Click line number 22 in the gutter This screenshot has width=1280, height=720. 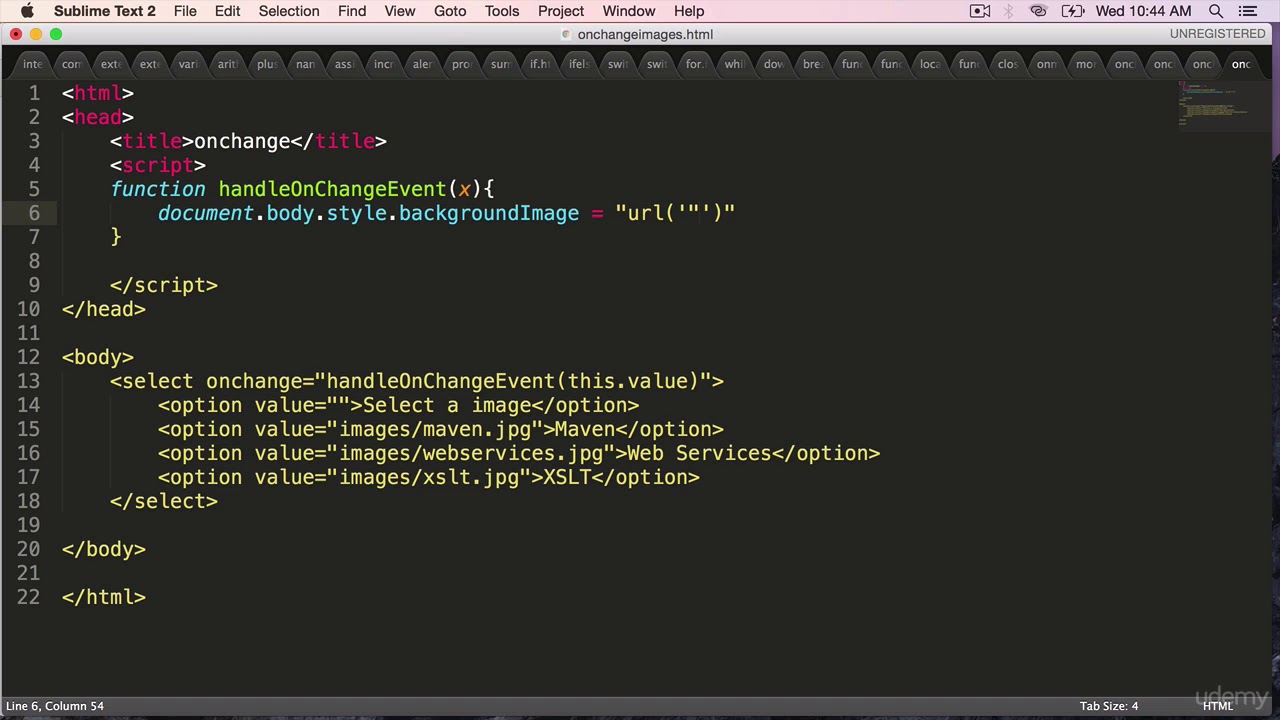coord(28,597)
